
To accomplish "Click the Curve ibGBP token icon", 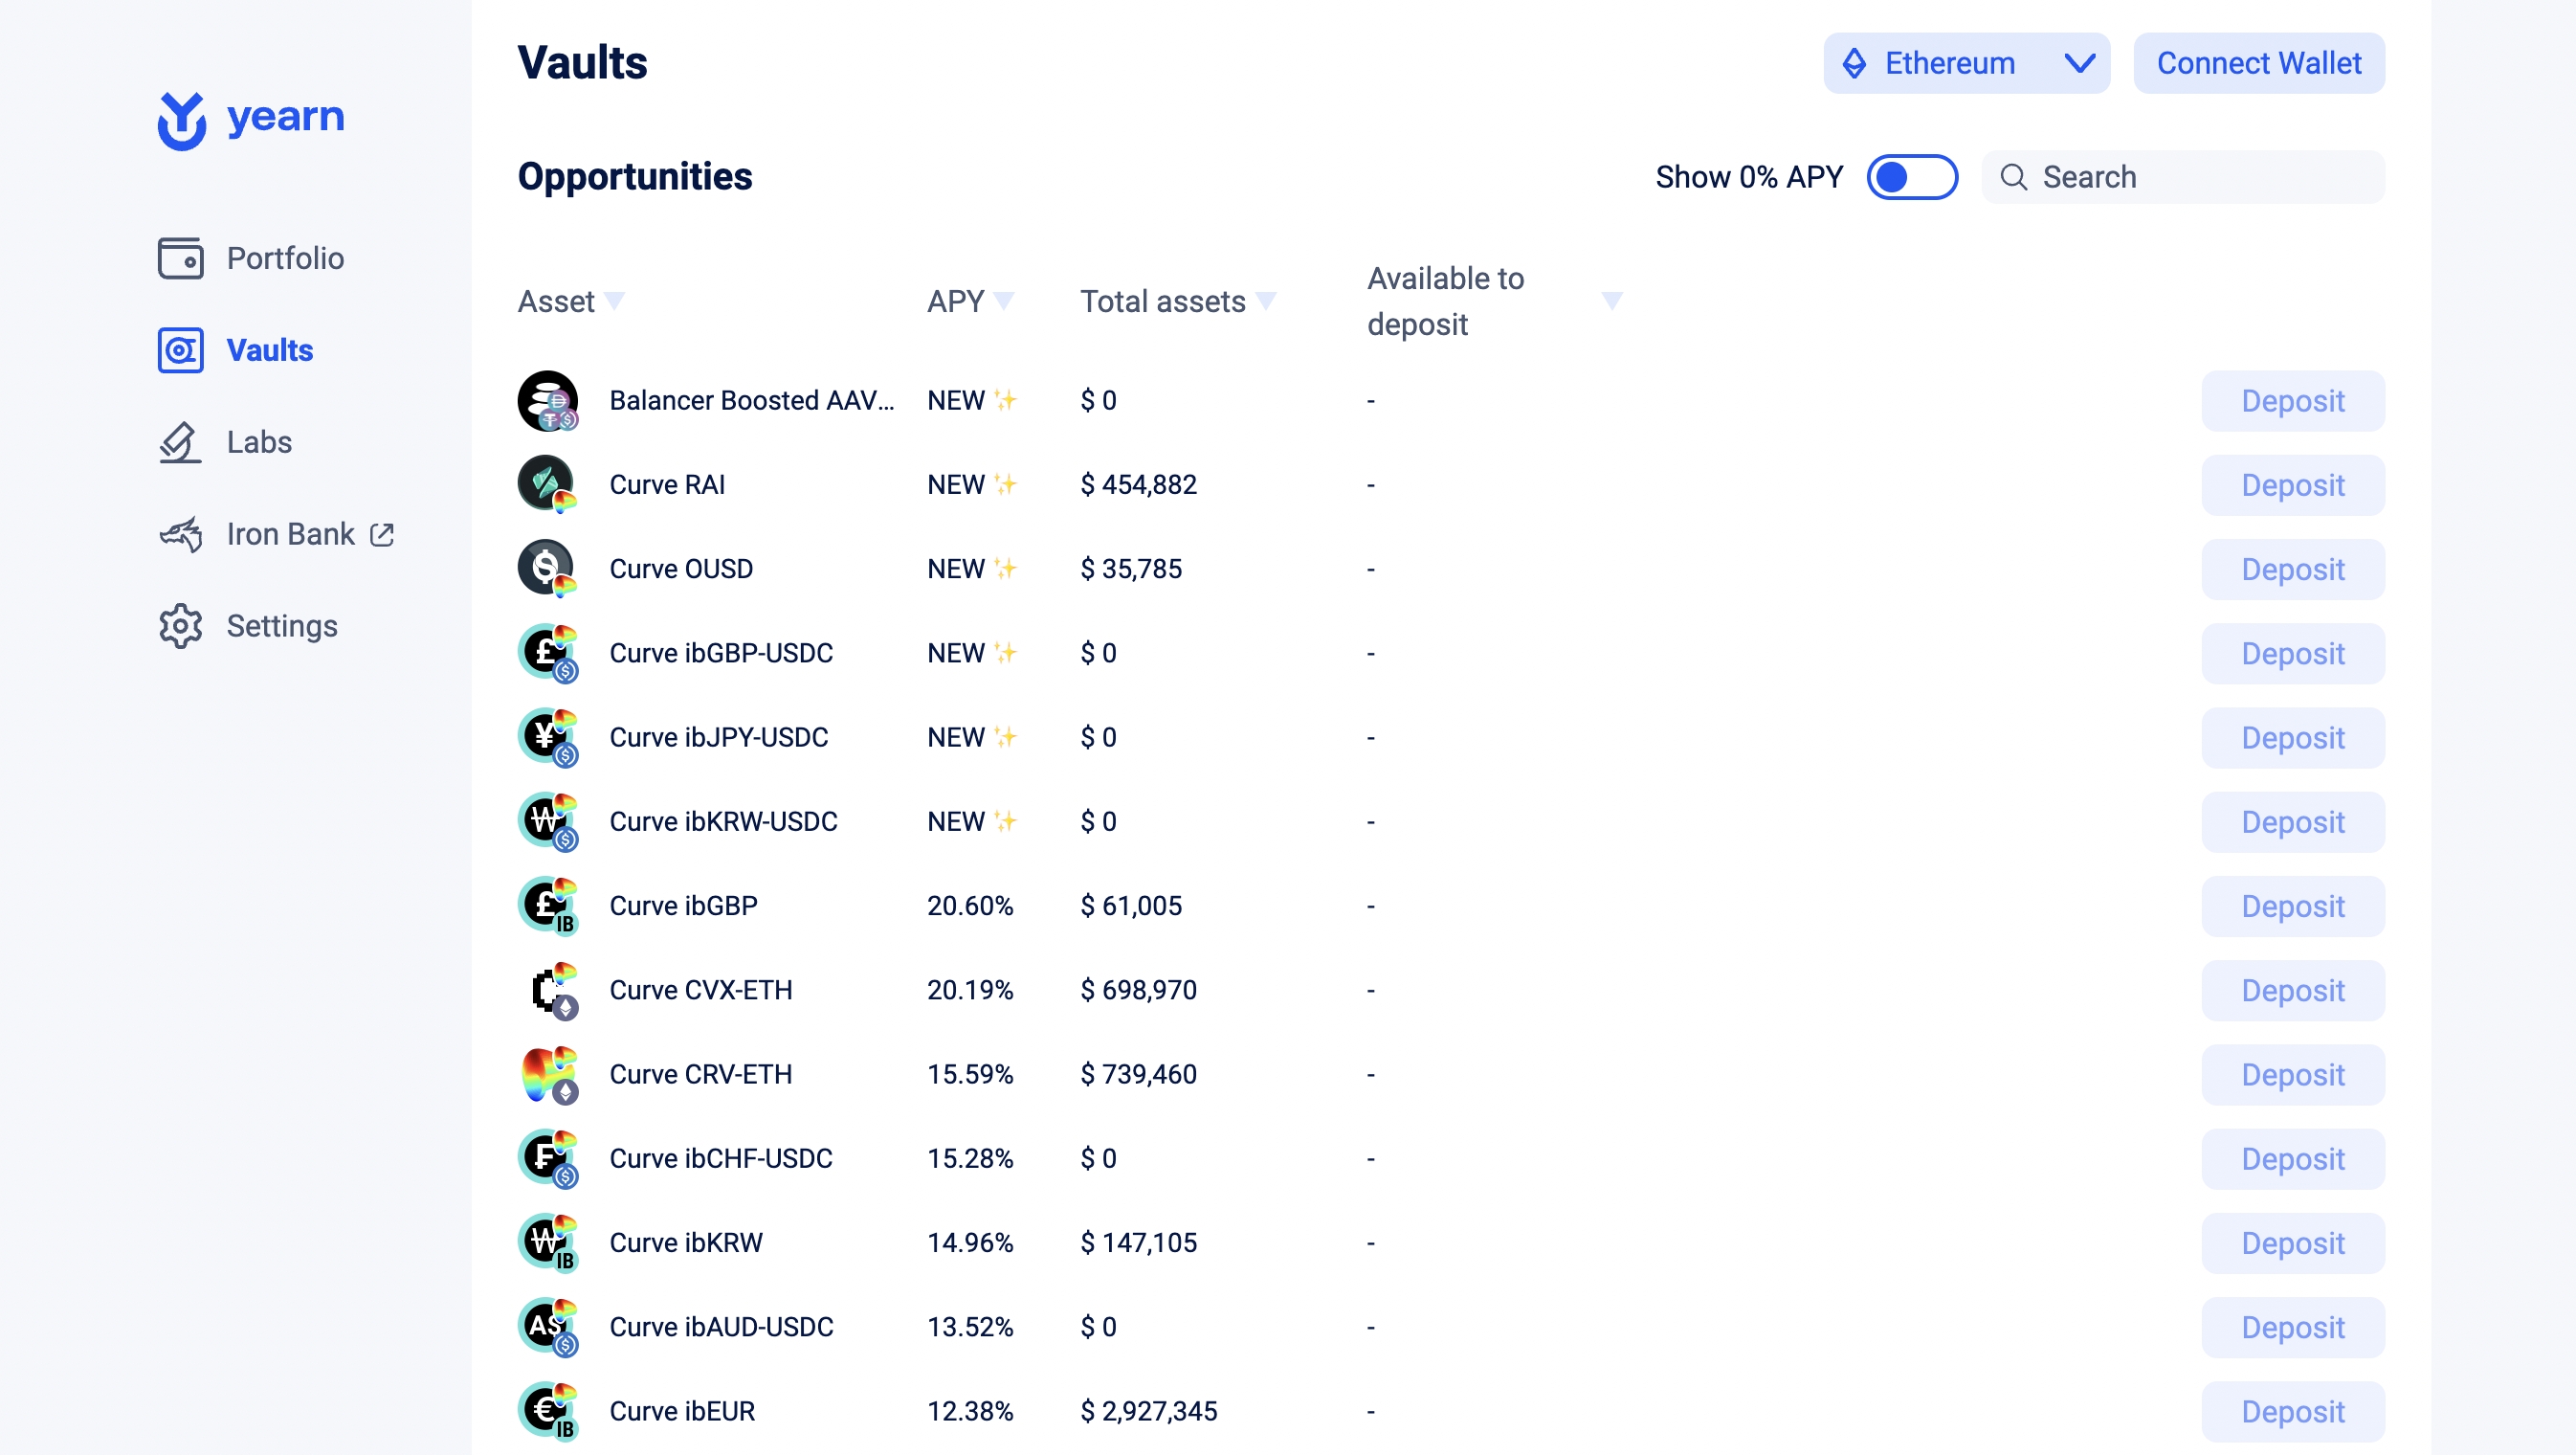I will [548, 906].
